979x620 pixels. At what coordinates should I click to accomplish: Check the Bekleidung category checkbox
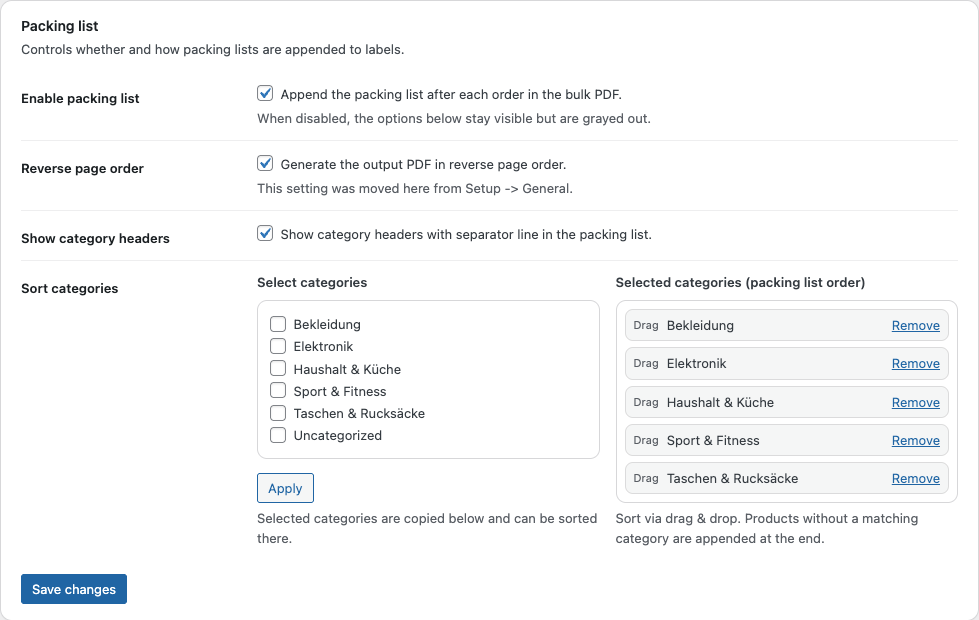tap(278, 324)
